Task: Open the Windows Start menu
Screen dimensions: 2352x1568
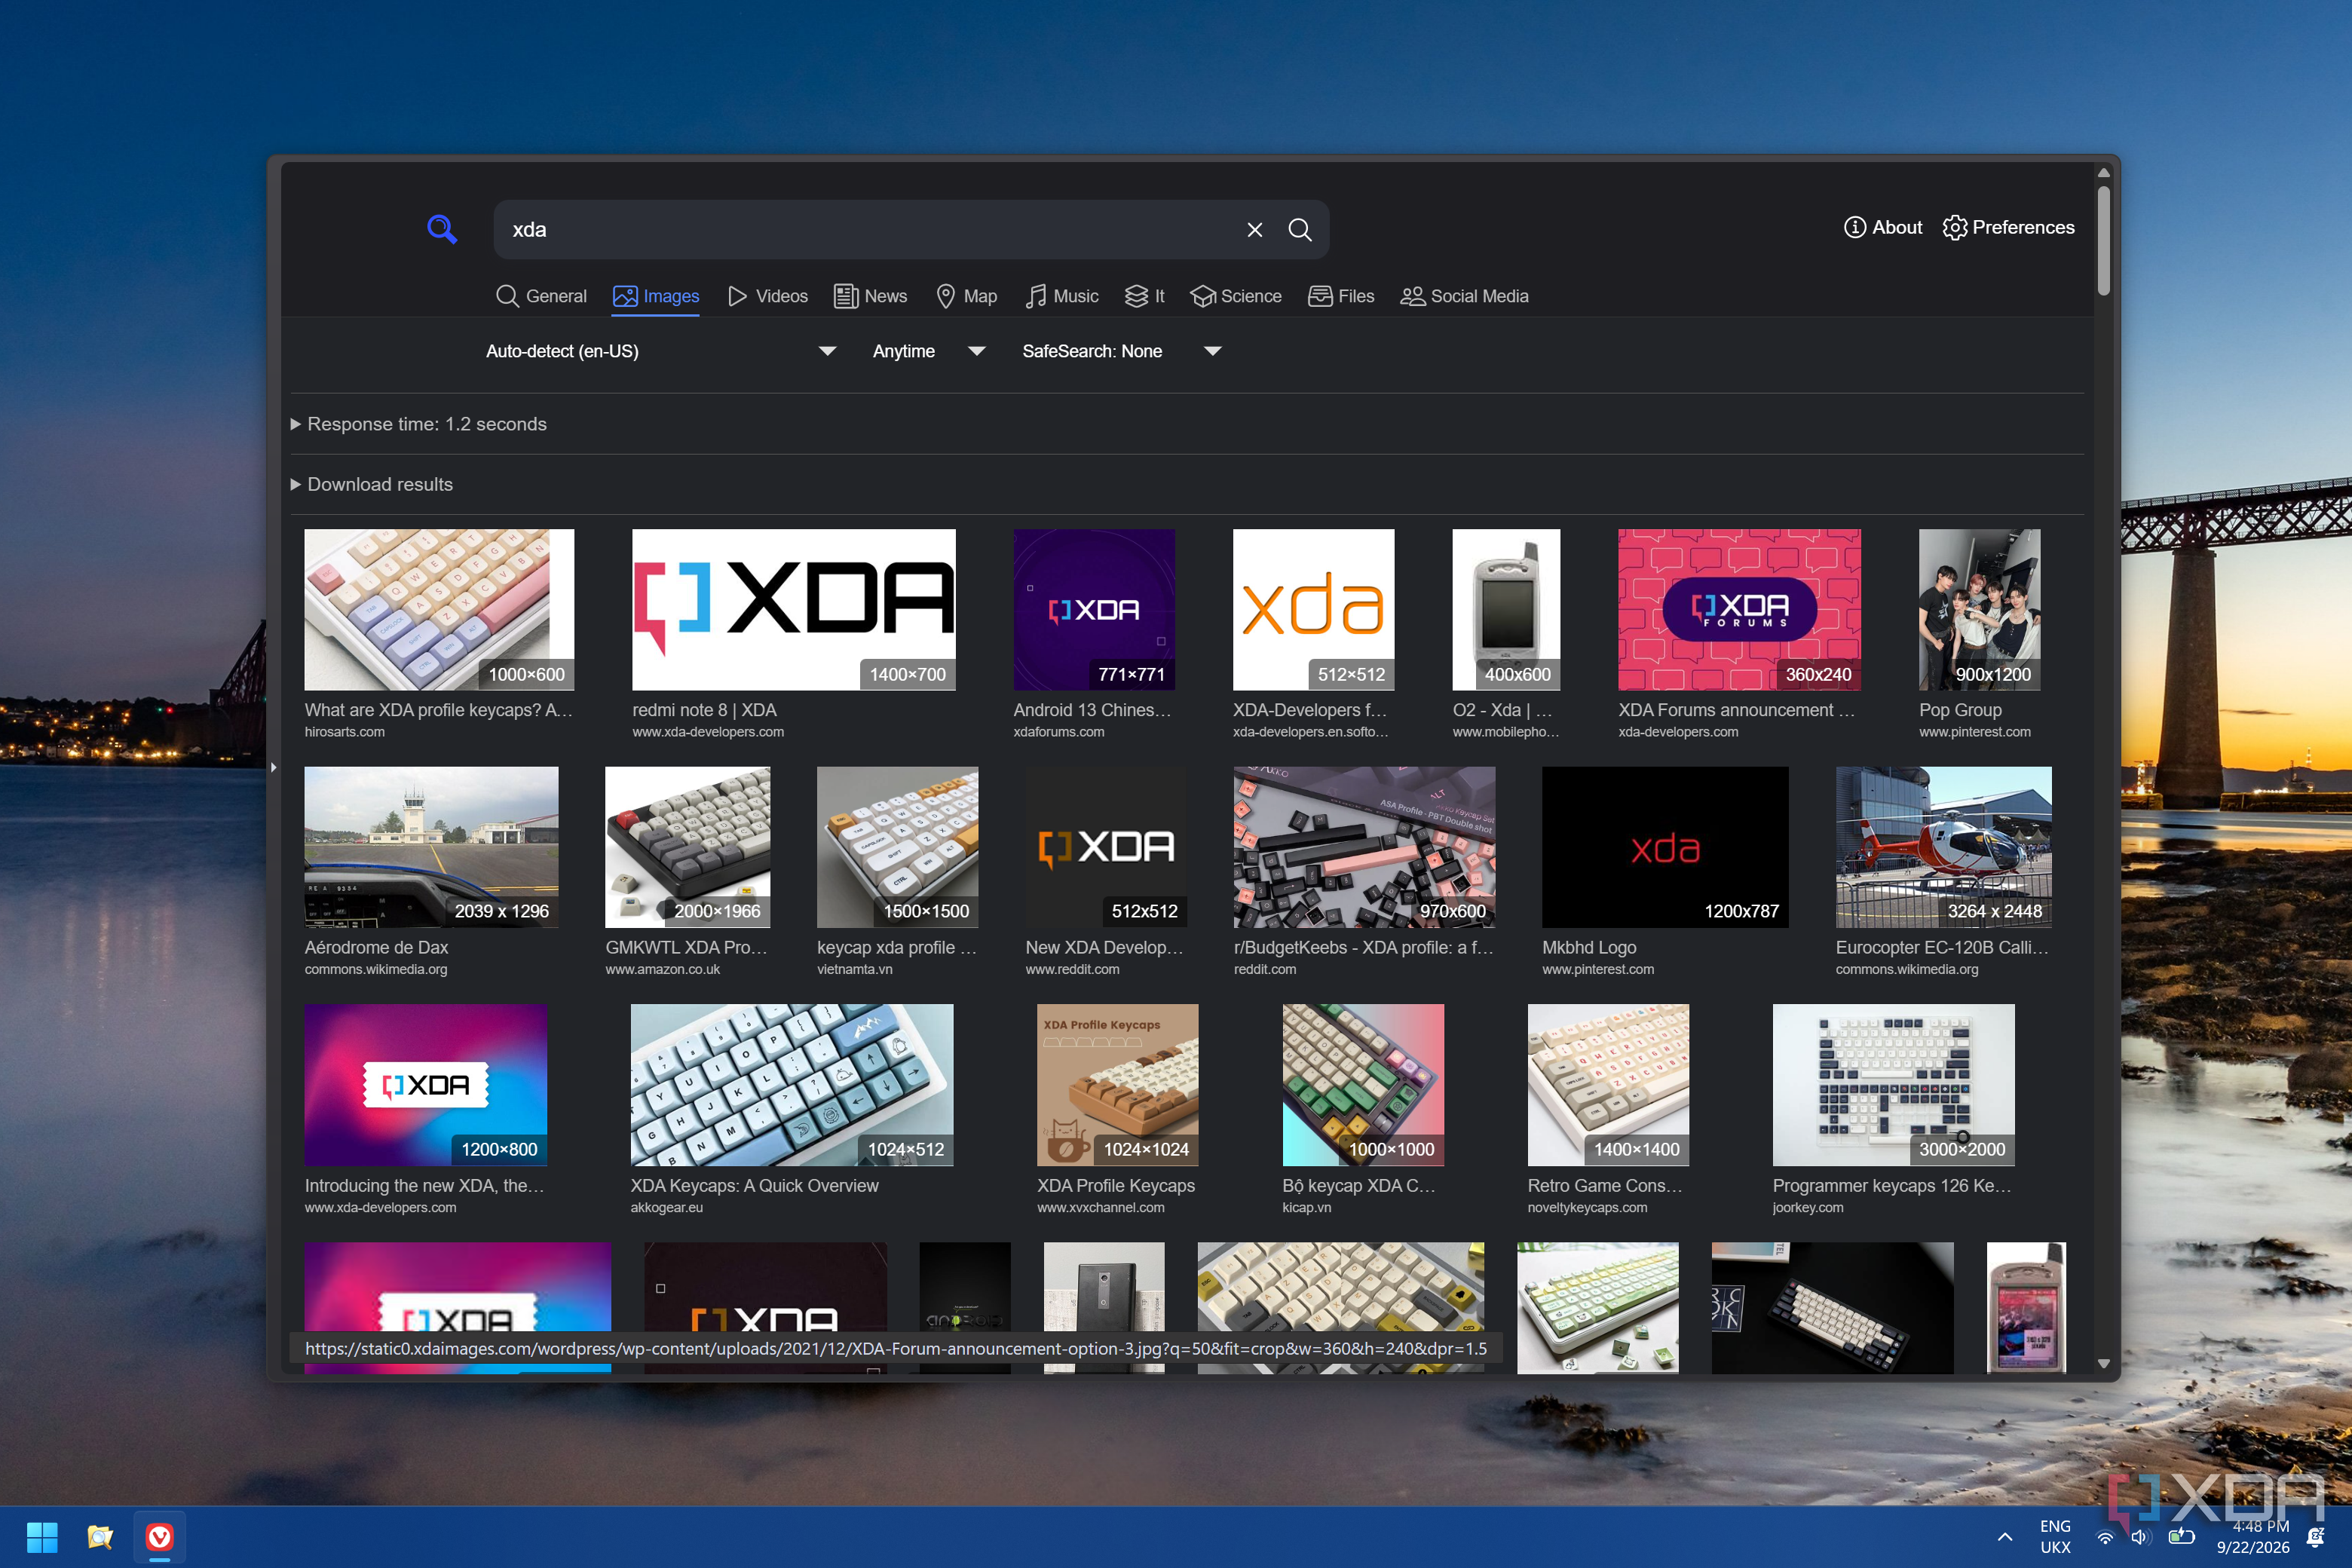Action: (x=42, y=1537)
